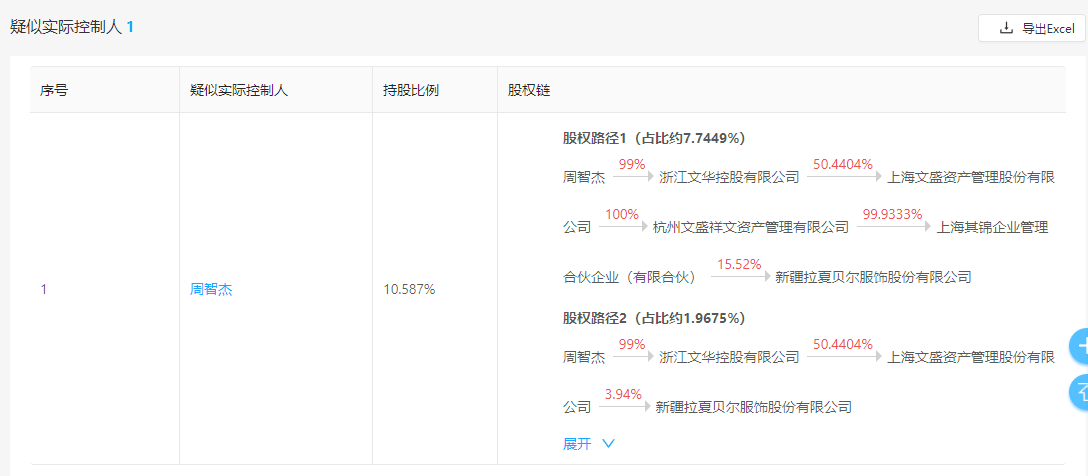Click the 股权链 column header
Viewport: 1088px width, 476px height.
coord(529,90)
